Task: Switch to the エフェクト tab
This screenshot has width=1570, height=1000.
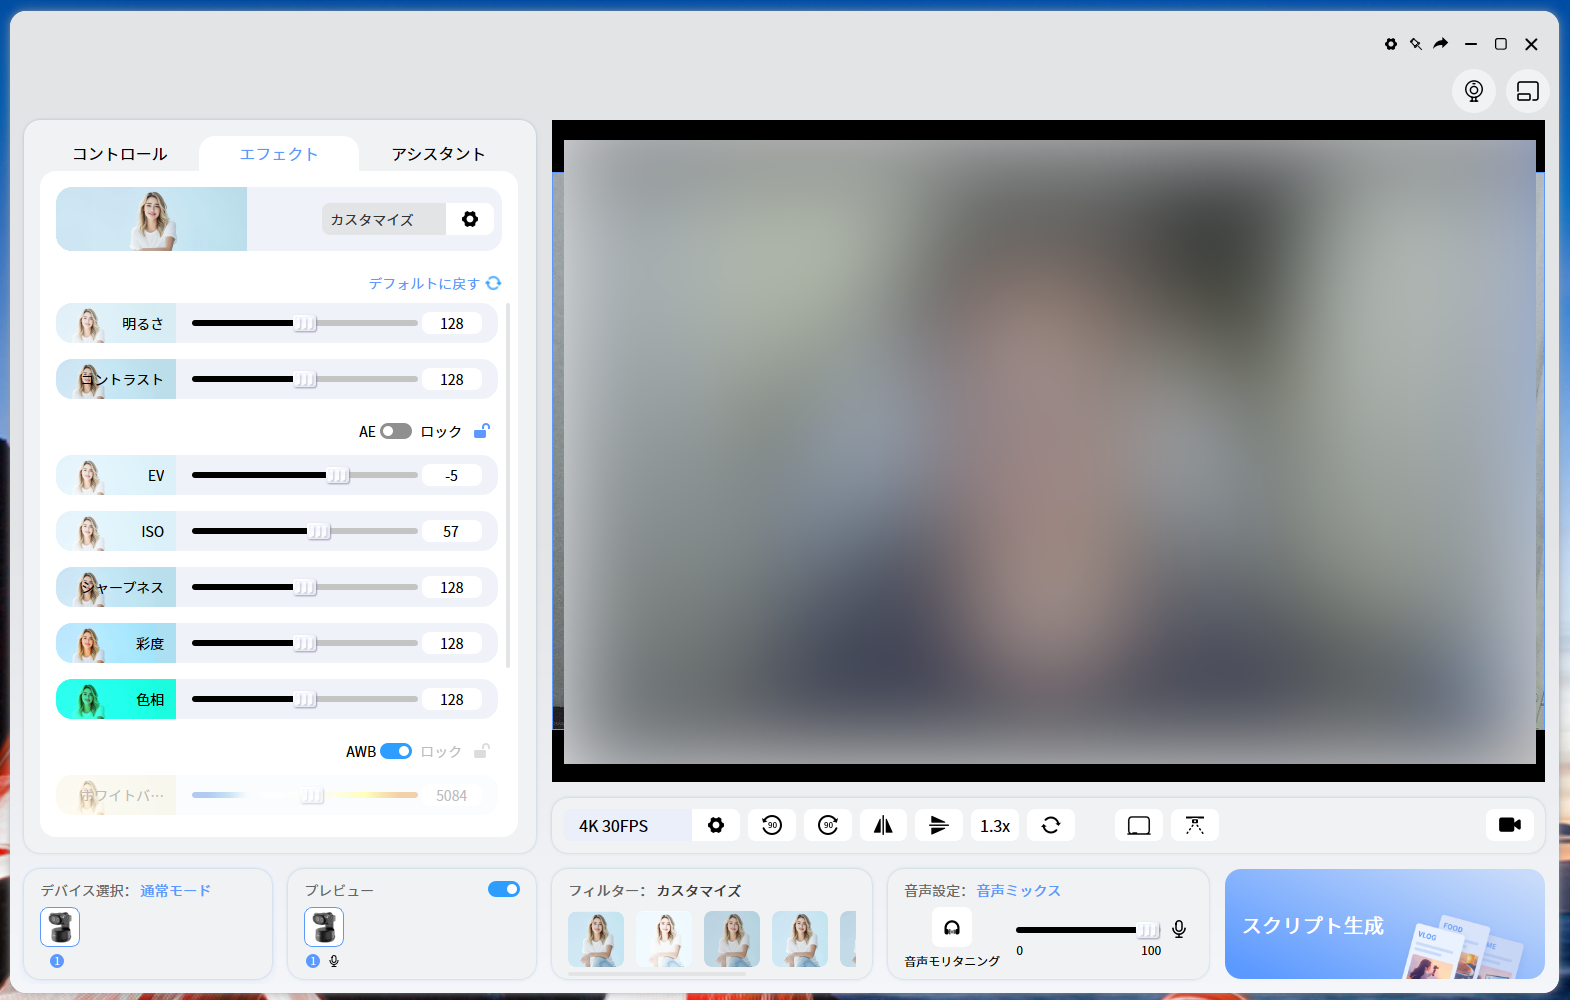Action: coord(279,154)
